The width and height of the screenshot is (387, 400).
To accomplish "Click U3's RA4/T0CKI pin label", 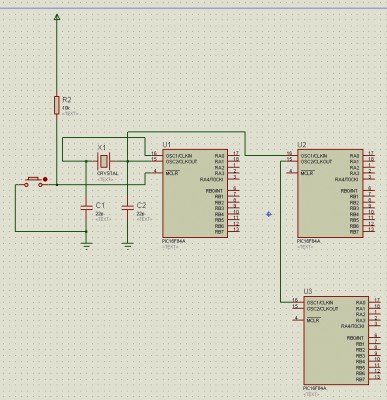I will [x=354, y=326].
